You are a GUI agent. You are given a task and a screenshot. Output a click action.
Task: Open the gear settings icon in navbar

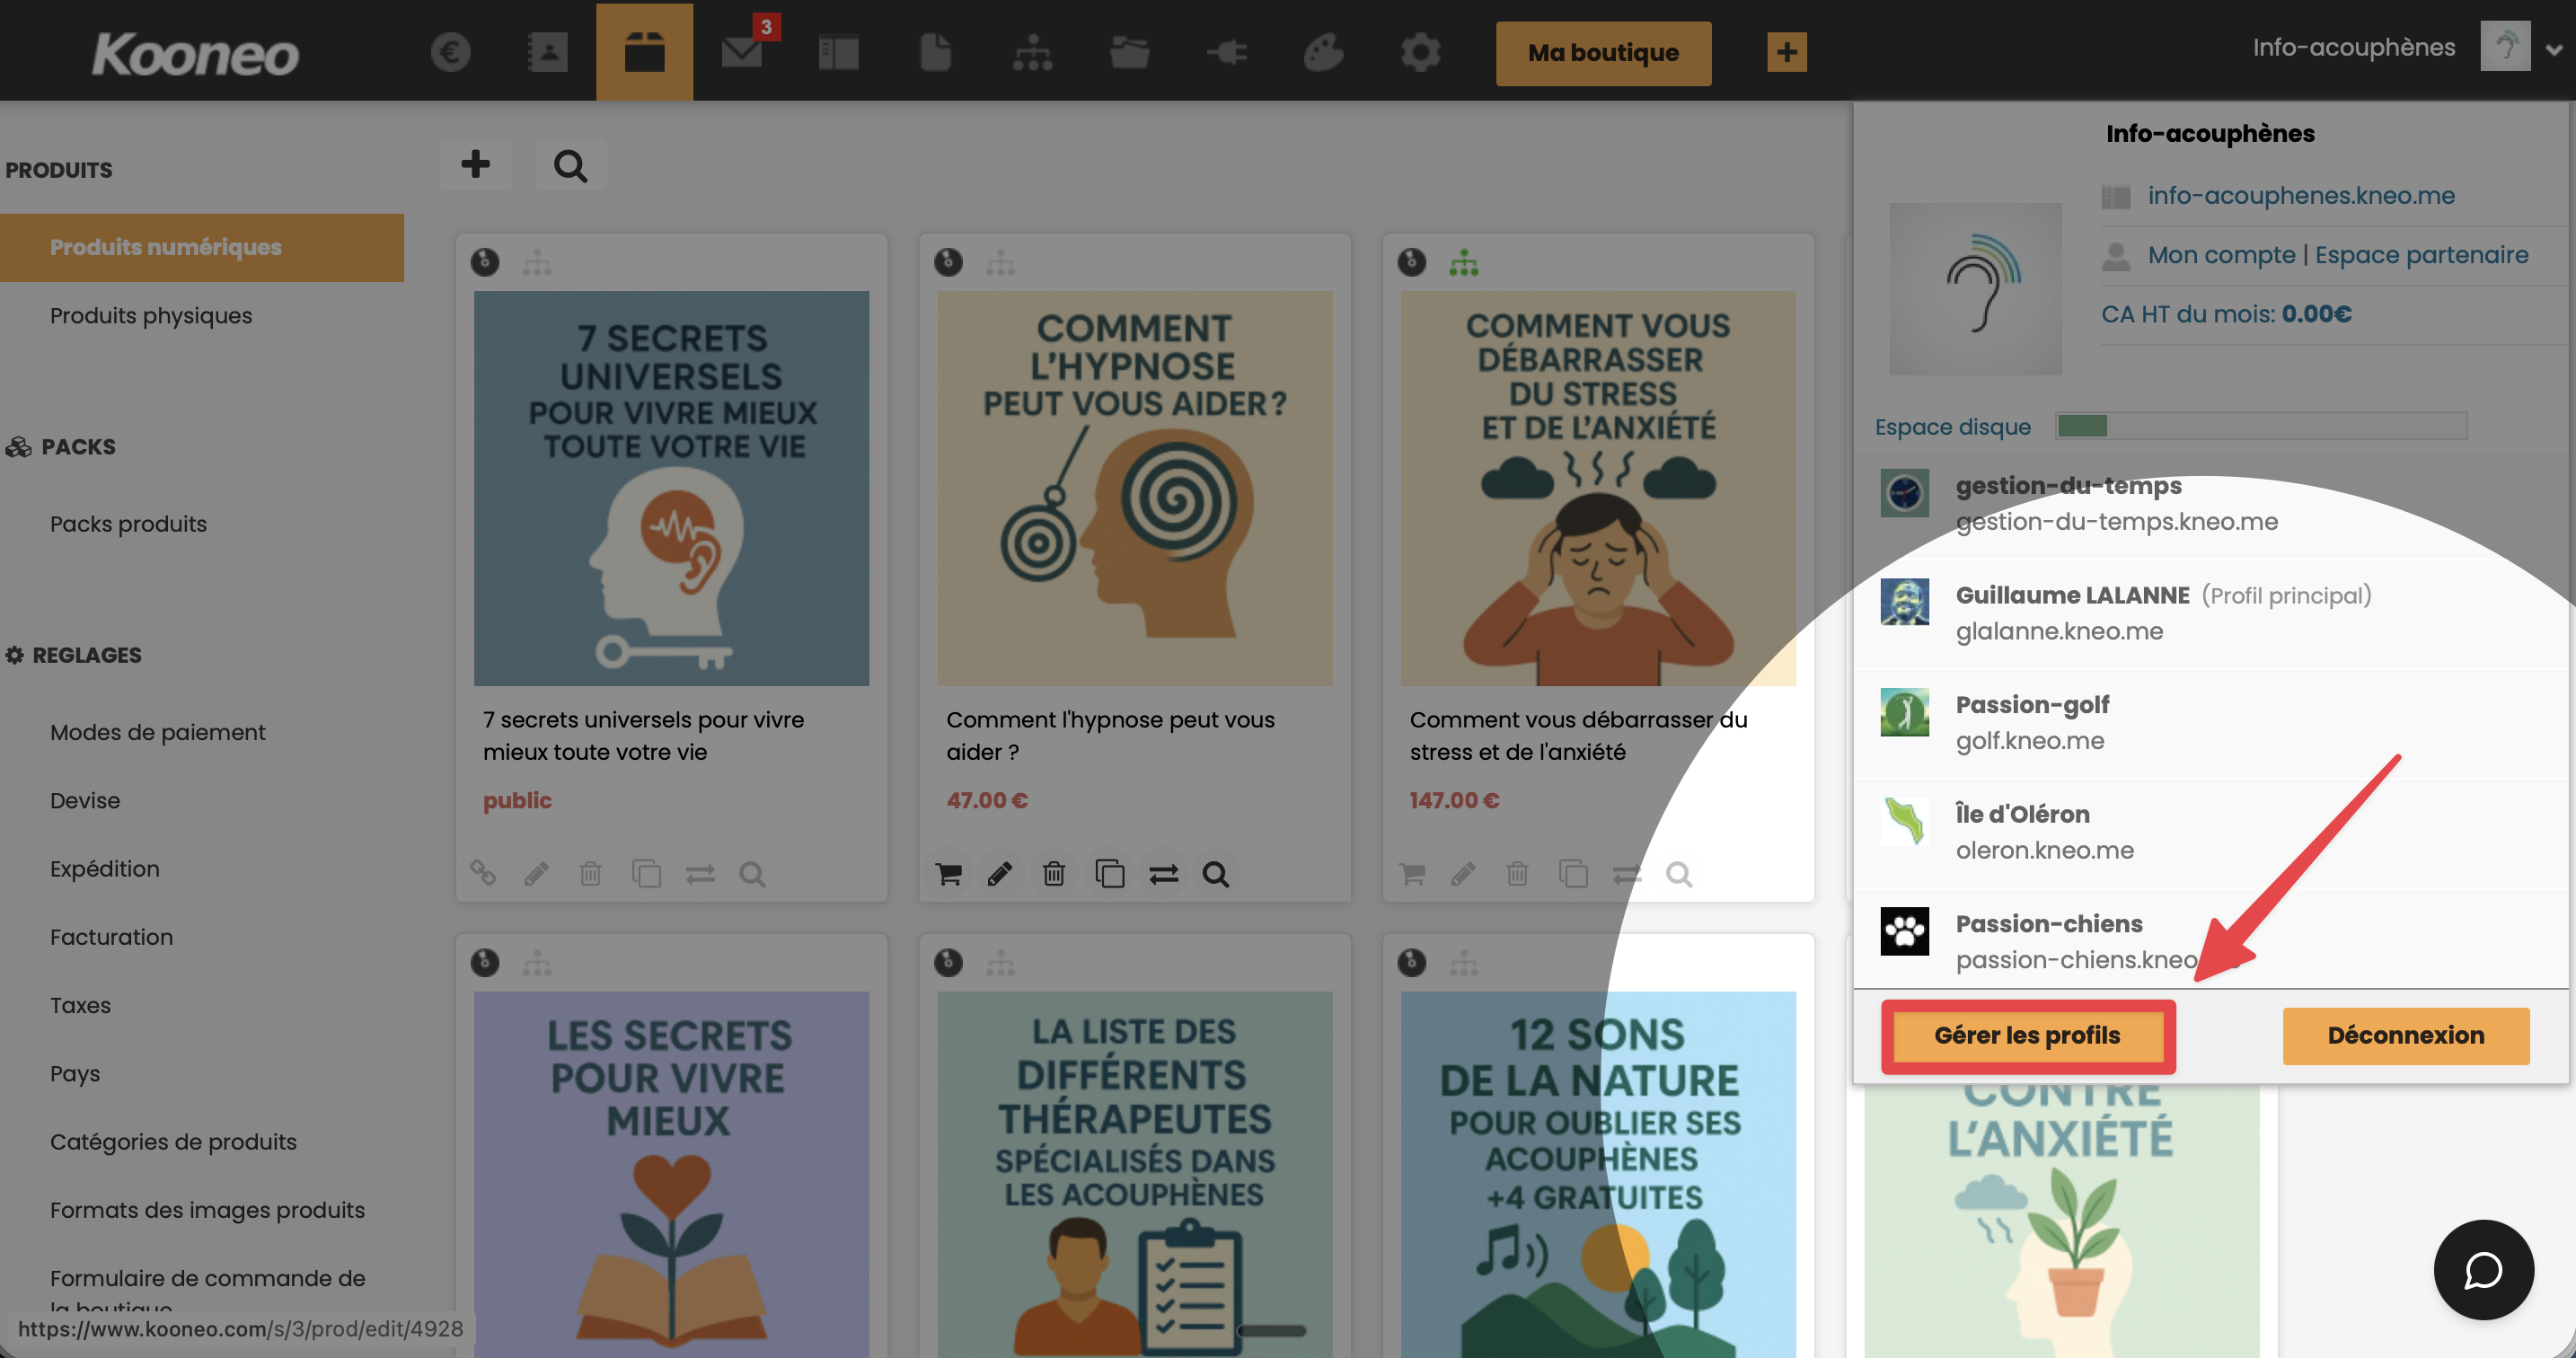point(1420,52)
